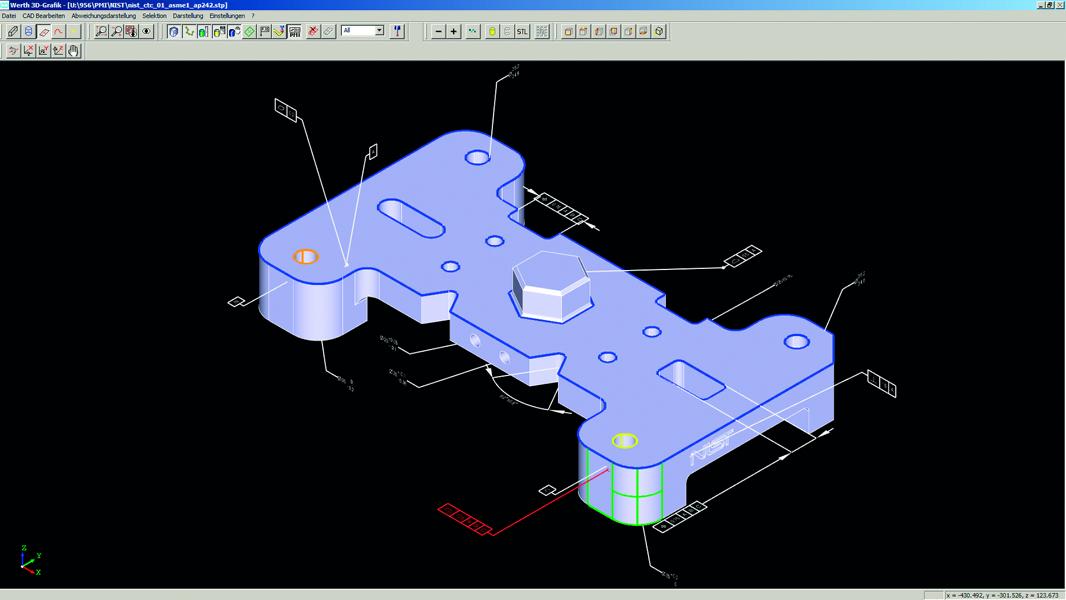Open the Datei menu
Image resolution: width=1066 pixels, height=600 pixels.
tap(9, 16)
